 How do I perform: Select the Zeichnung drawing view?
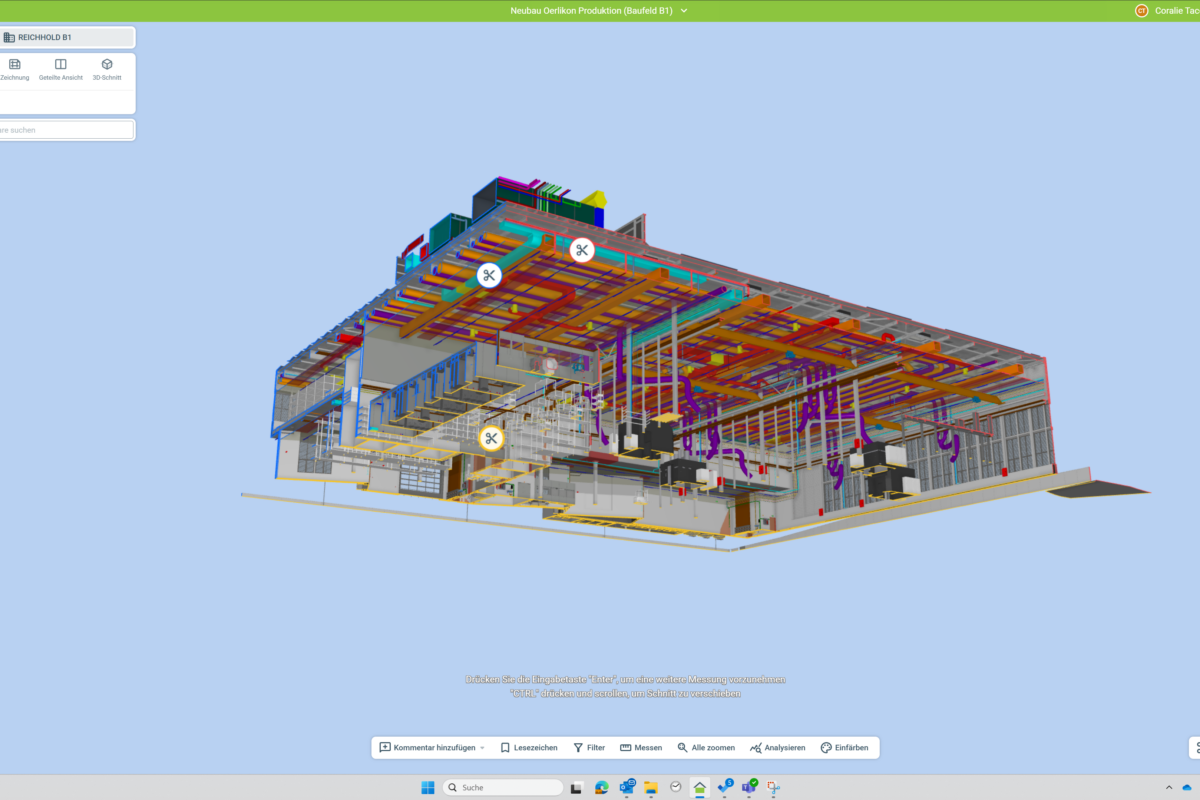click(15, 69)
